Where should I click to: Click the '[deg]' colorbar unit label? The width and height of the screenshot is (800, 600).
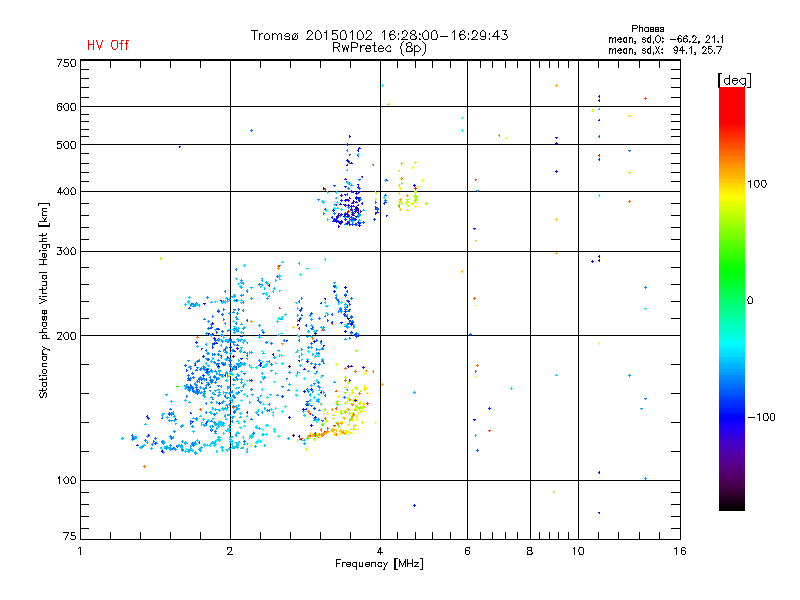pyautogui.click(x=734, y=80)
